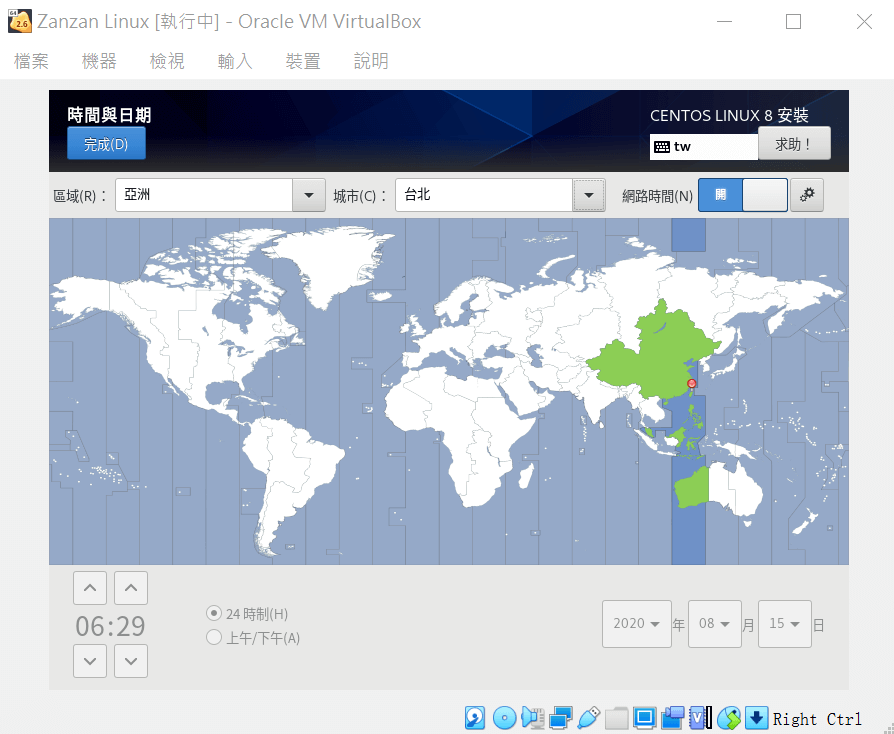Click the mouse integration status icon
Image resolution: width=894 pixels, height=734 pixels.
pyautogui.click(x=729, y=718)
